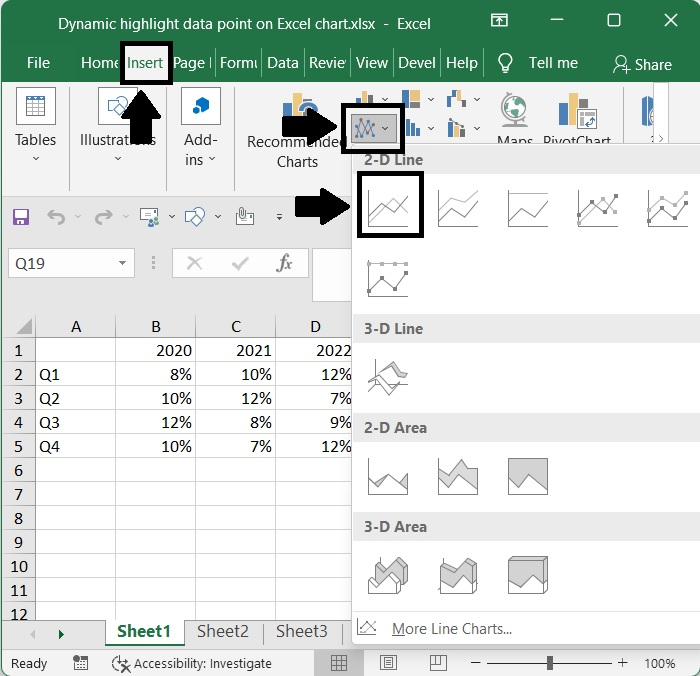Toggle Page Layout view in status bar
This screenshot has height=676, width=700.
click(388, 663)
